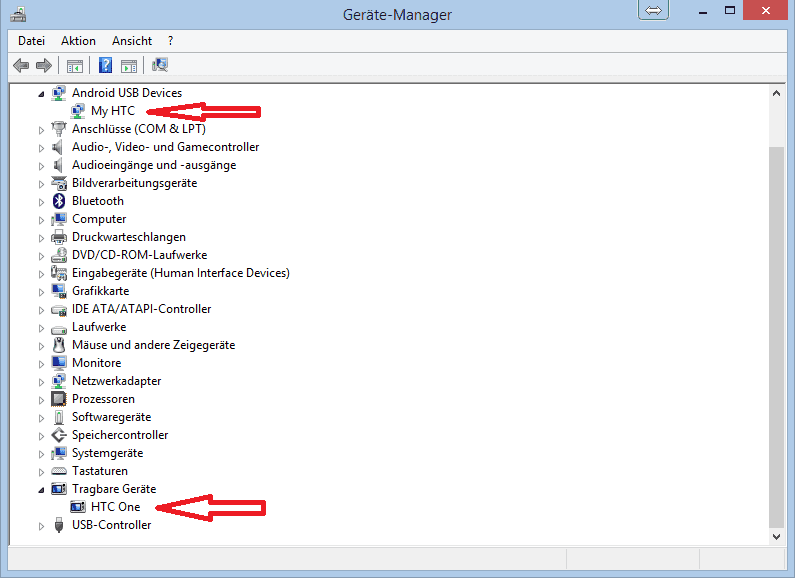Click the Anschlüsse (COM & LPT) port icon

59,129
